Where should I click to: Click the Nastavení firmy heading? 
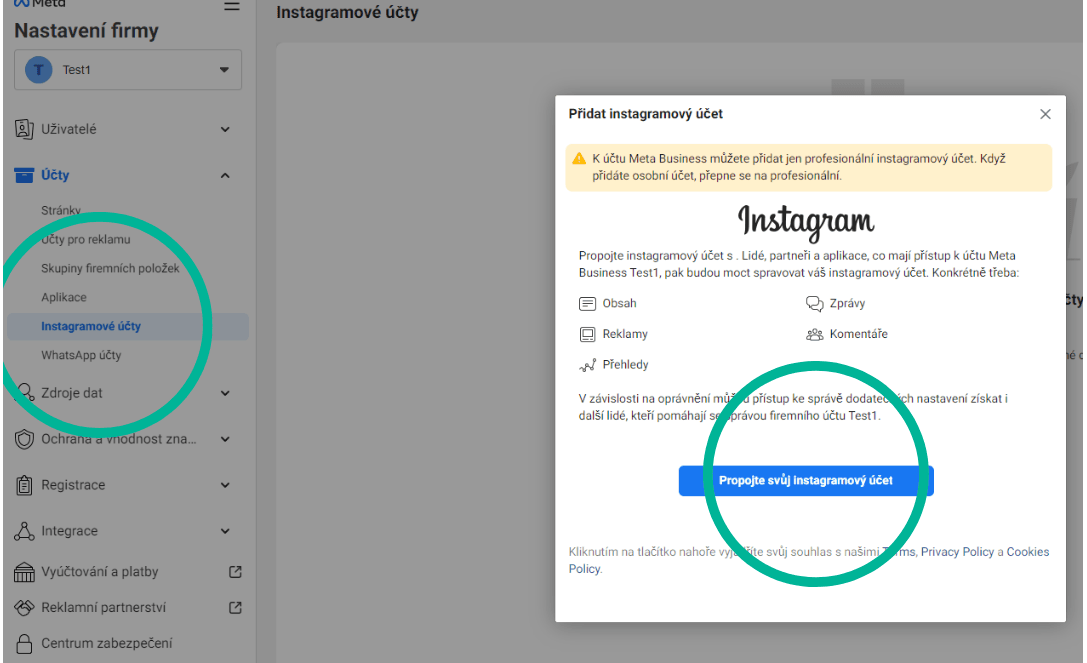coord(87,31)
